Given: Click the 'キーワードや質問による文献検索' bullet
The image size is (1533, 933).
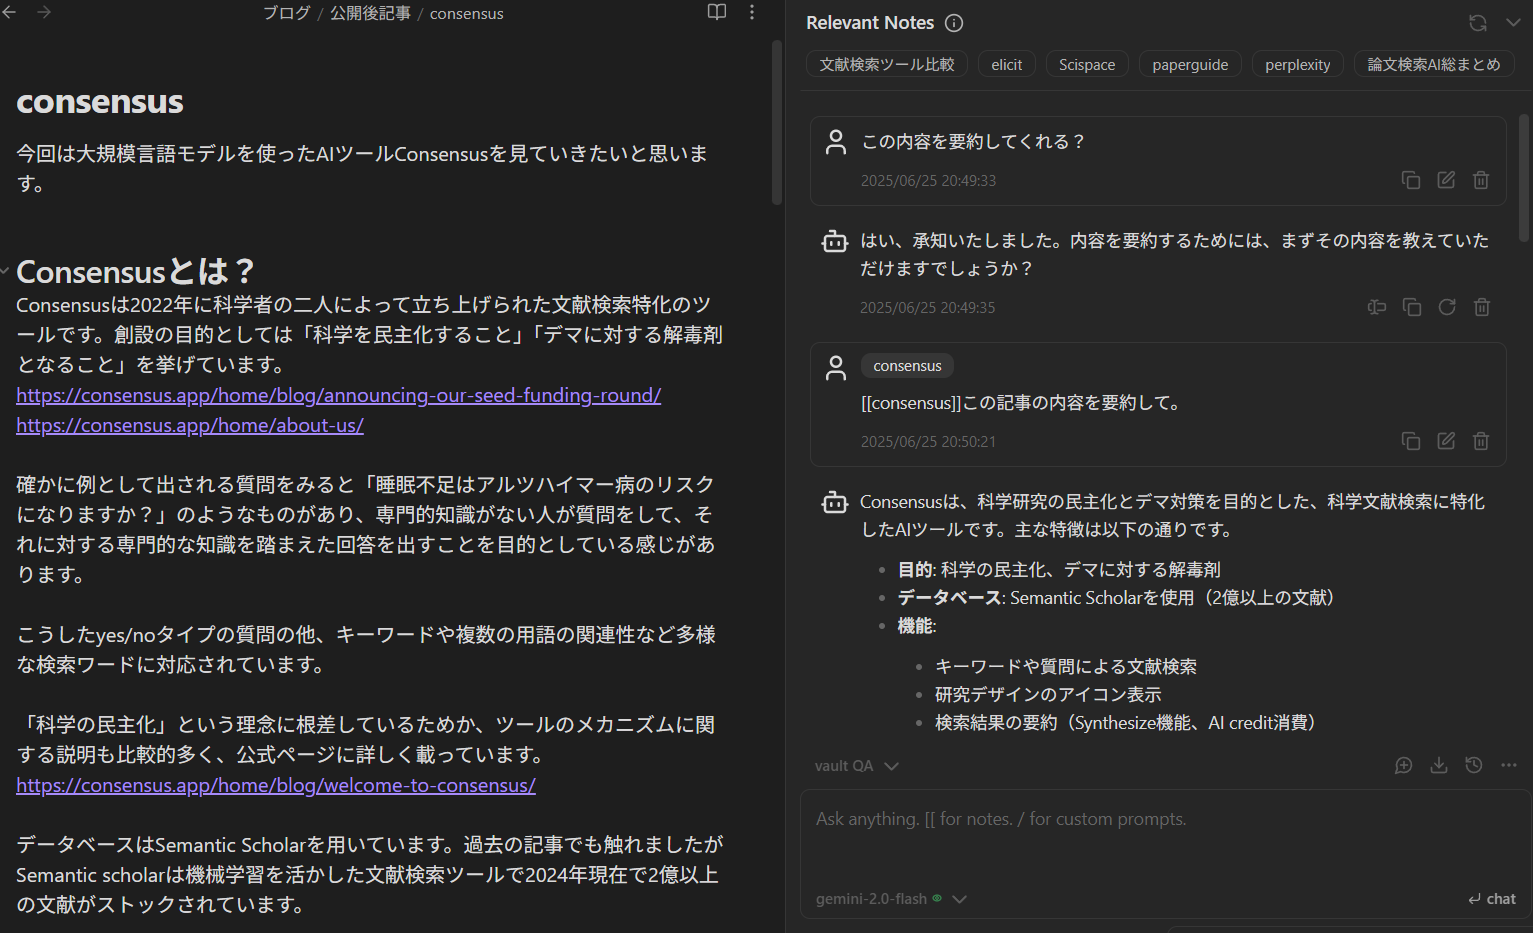Looking at the screenshot, I should pyautogui.click(x=1066, y=666).
